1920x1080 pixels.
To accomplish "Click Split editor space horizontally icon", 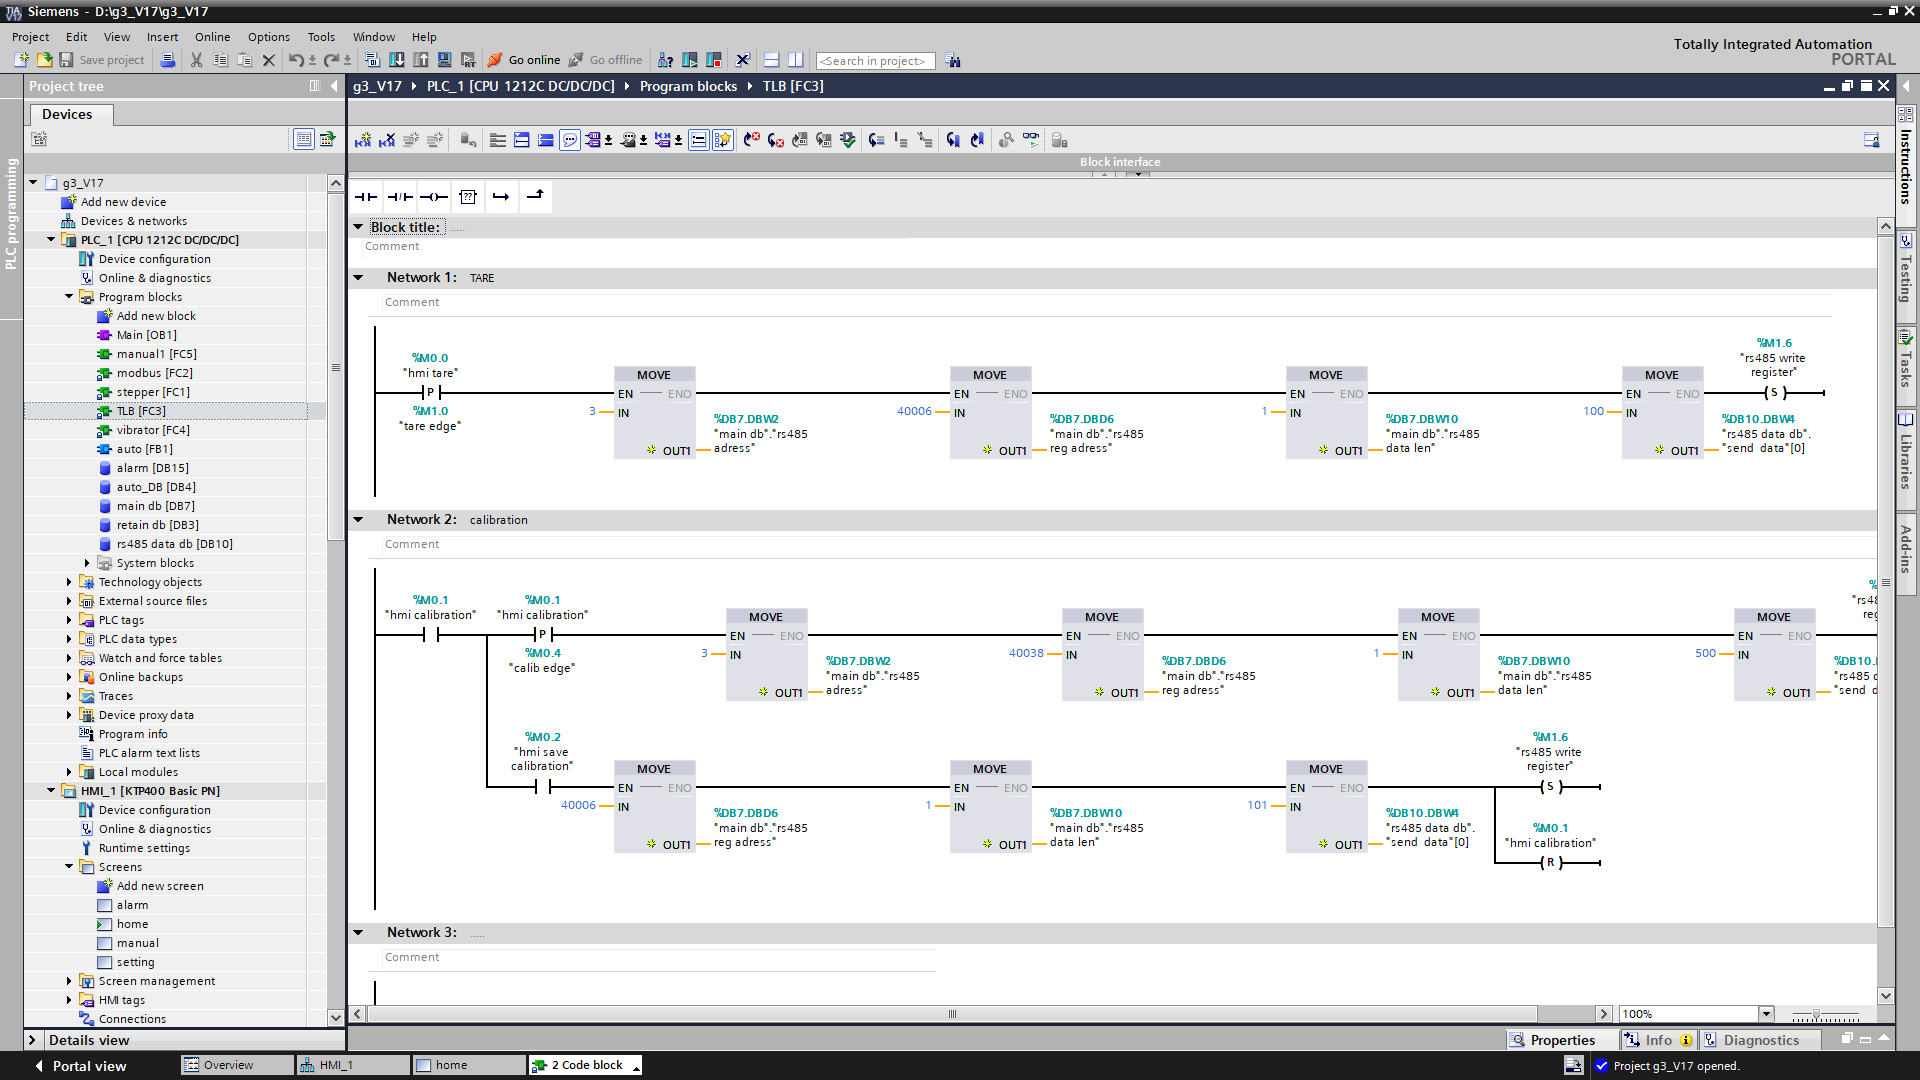I will coord(771,60).
